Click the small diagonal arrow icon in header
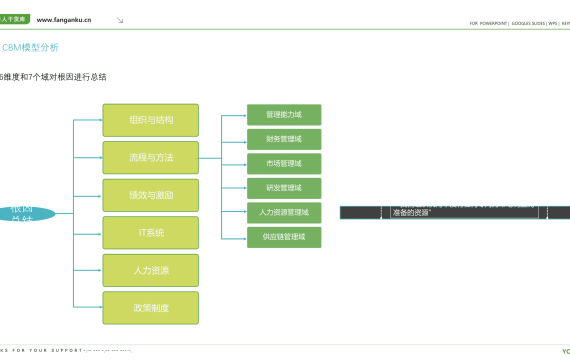The width and height of the screenshot is (570, 360). [x=120, y=20]
